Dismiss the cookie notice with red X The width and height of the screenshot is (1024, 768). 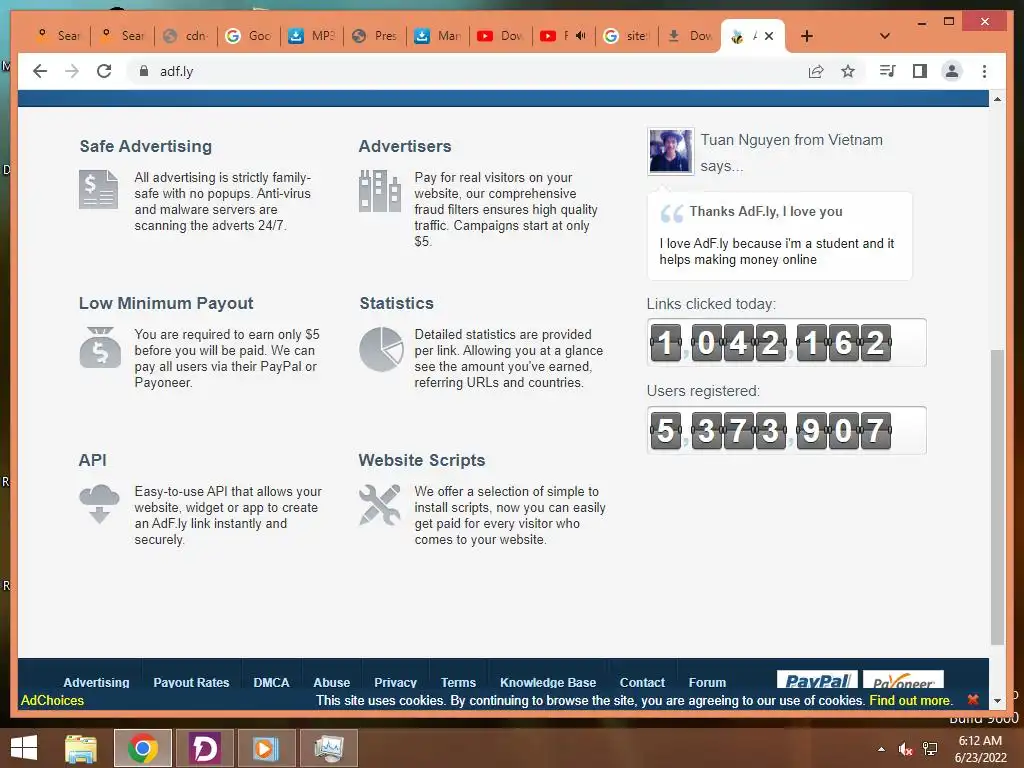[x=972, y=699]
